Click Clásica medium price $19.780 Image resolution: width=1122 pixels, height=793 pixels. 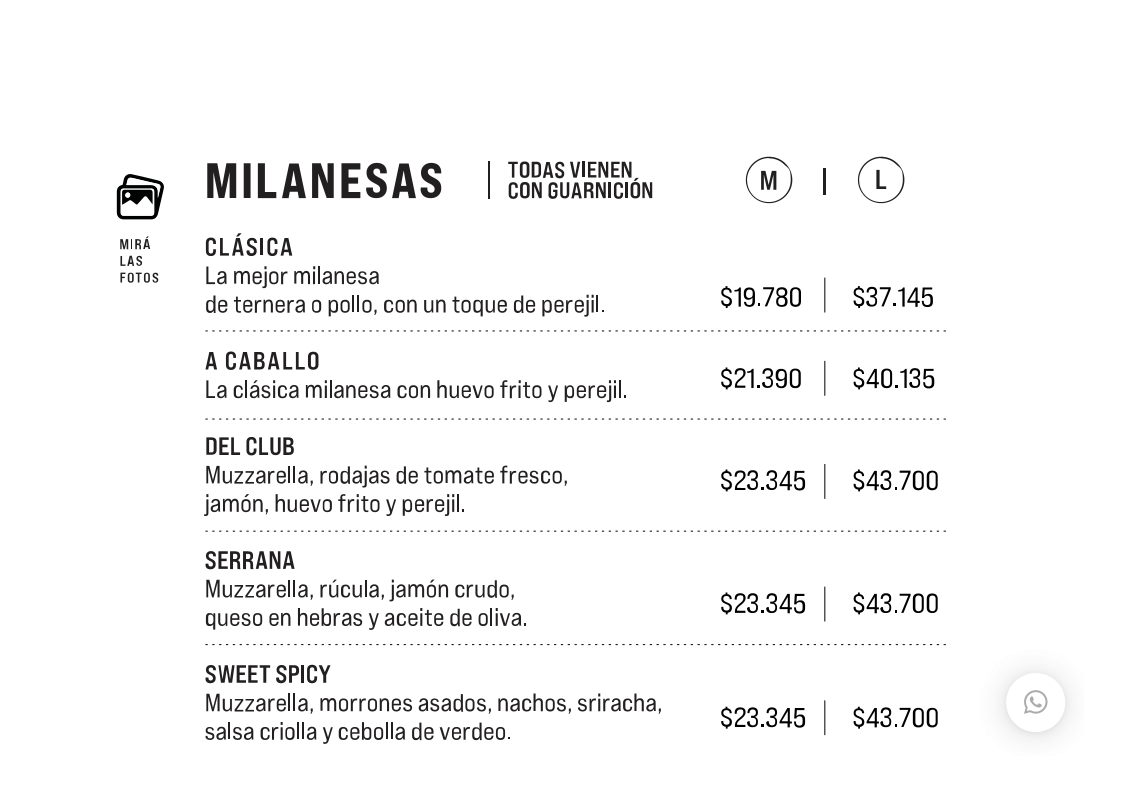coord(761,298)
